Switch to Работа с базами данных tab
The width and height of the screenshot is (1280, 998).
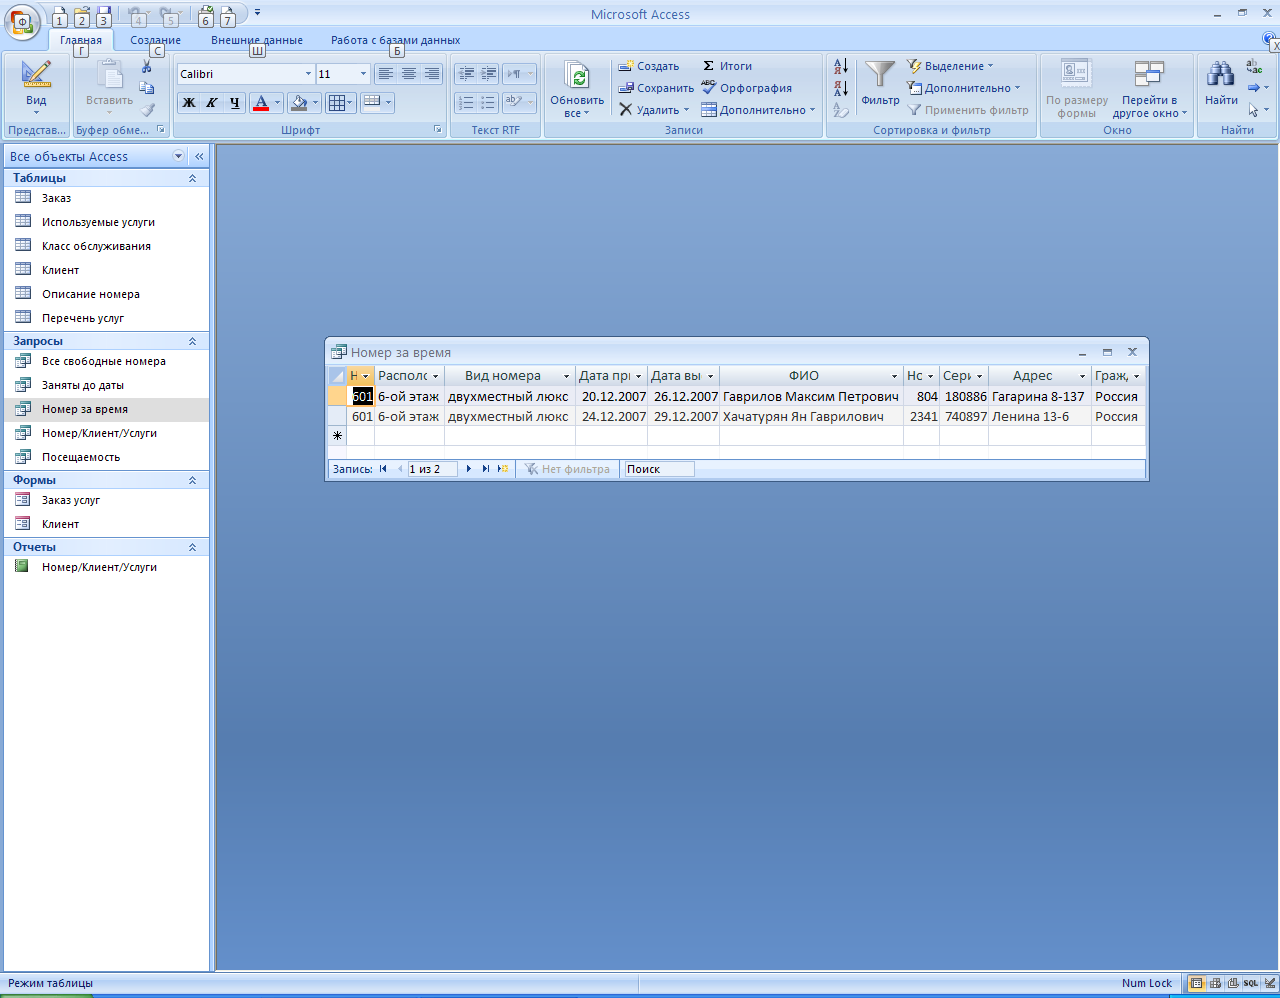396,40
